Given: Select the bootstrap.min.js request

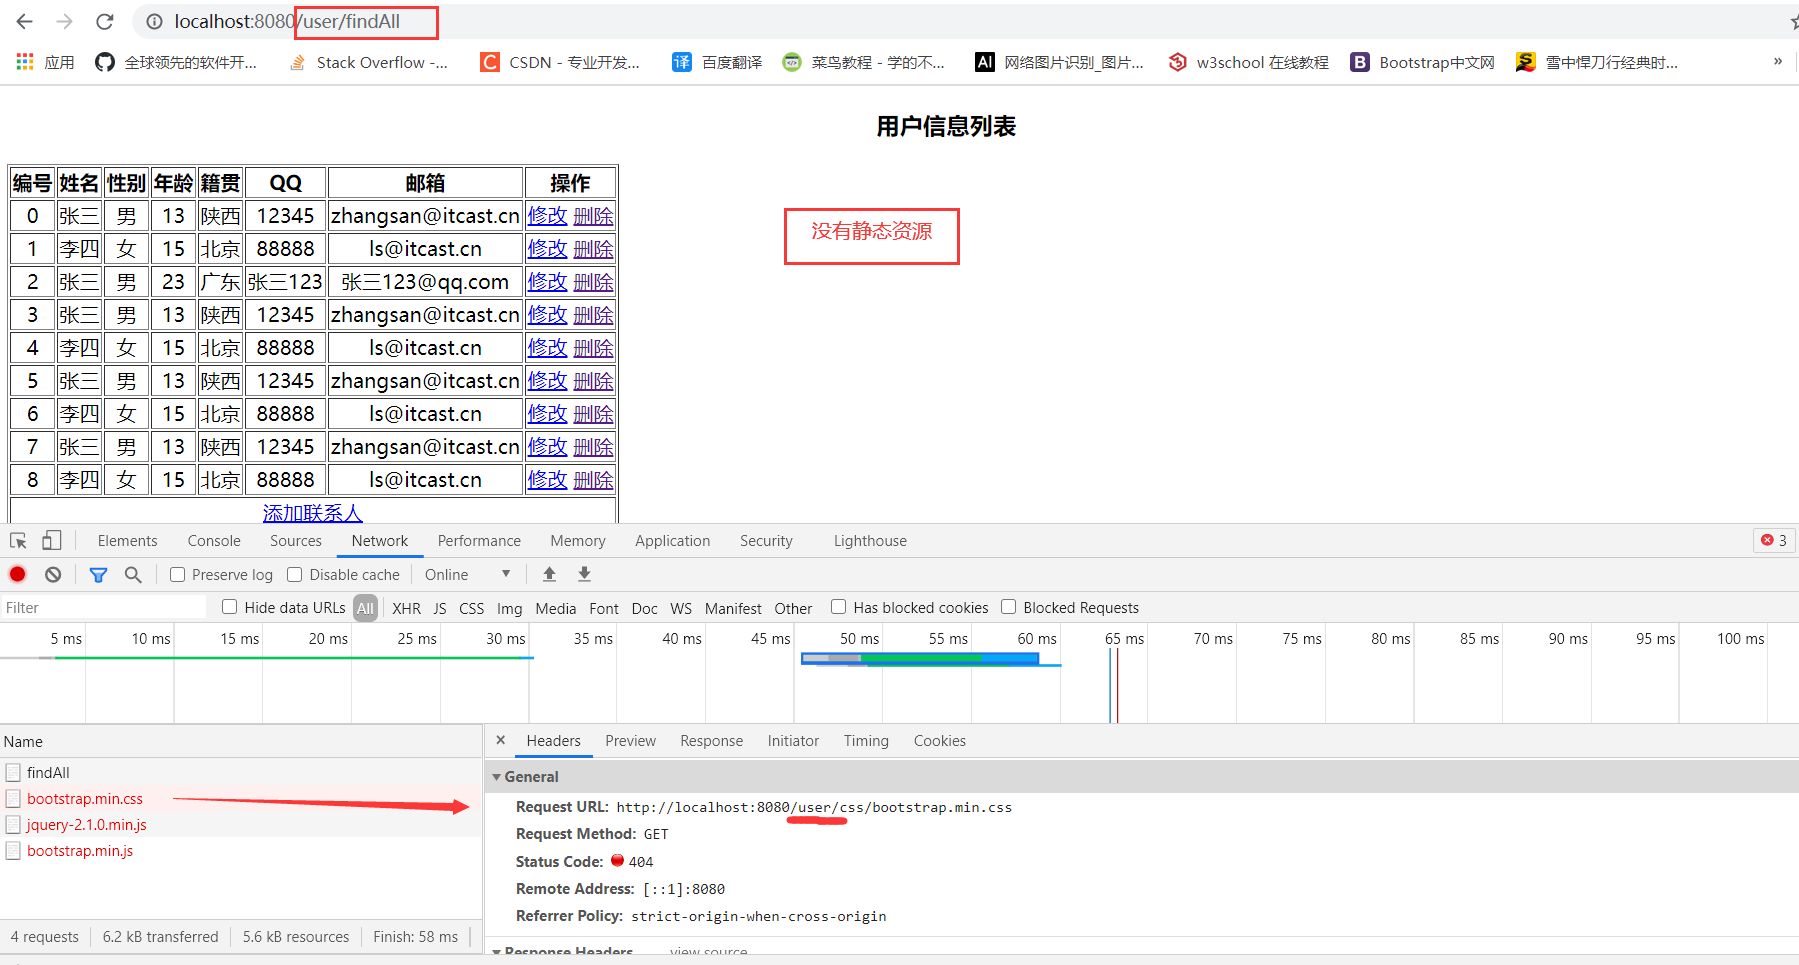Looking at the screenshot, I should pyautogui.click(x=240, y=851).
